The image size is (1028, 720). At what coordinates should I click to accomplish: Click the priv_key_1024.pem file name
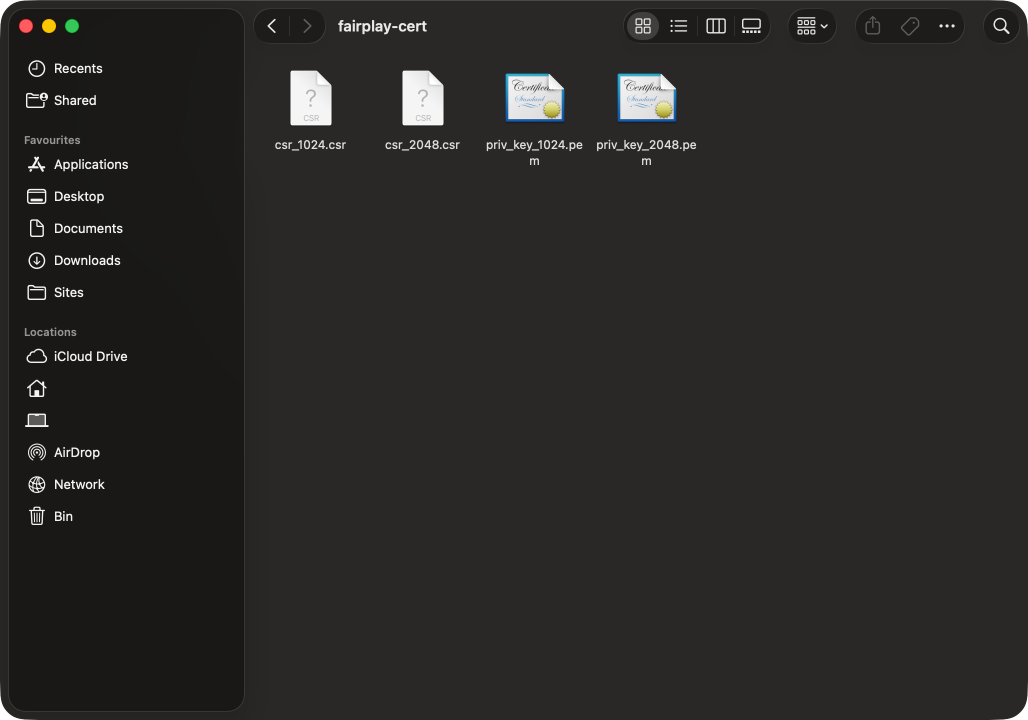(534, 153)
